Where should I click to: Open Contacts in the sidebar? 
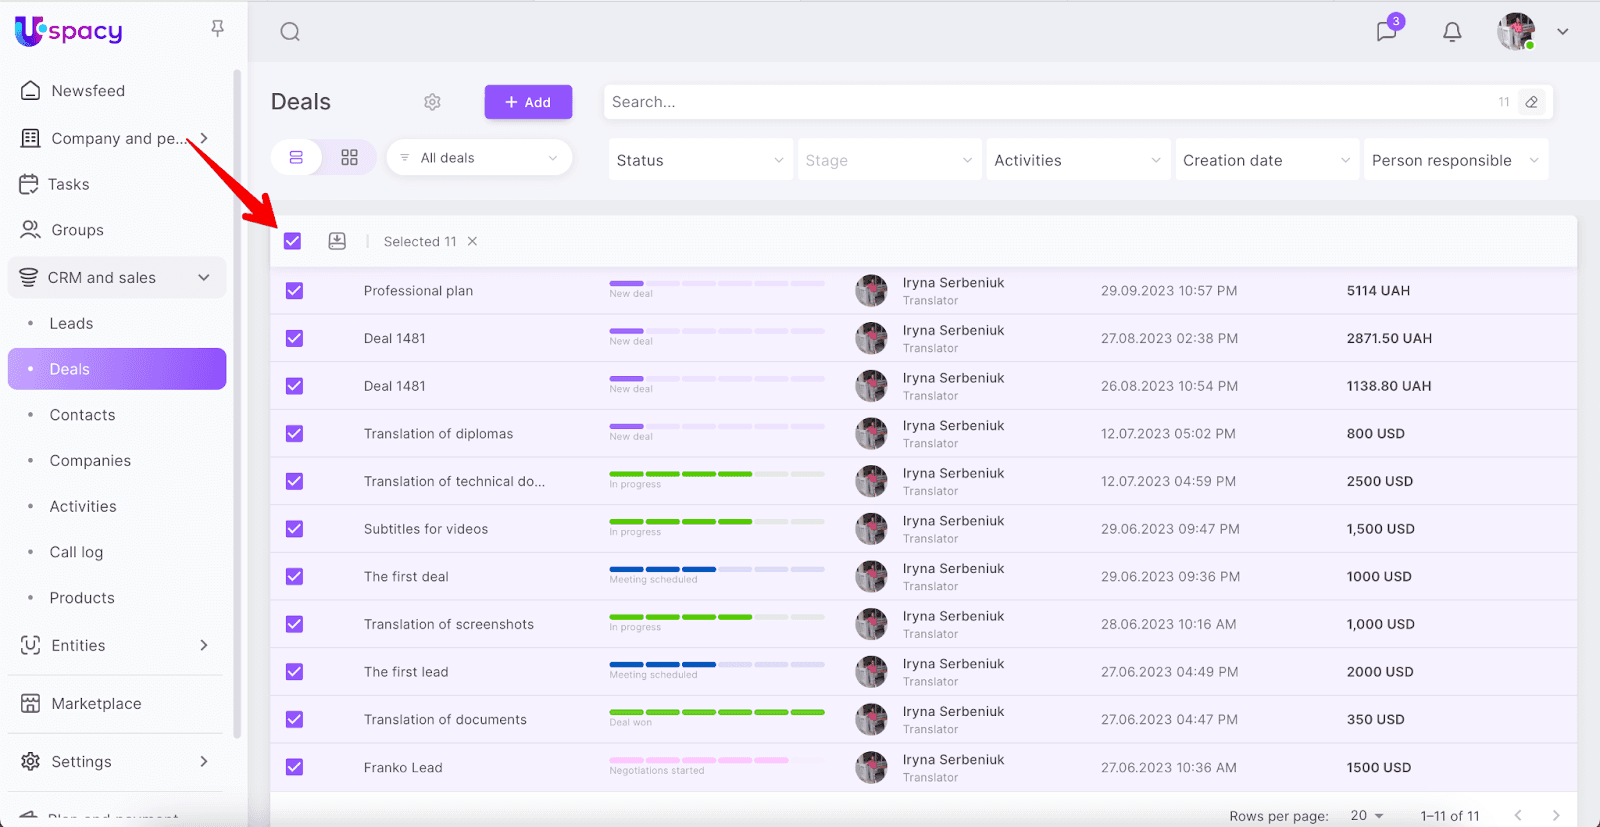82,415
